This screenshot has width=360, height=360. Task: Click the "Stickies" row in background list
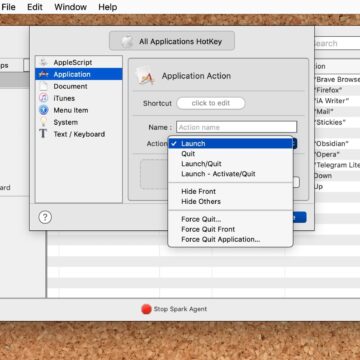coord(337,122)
